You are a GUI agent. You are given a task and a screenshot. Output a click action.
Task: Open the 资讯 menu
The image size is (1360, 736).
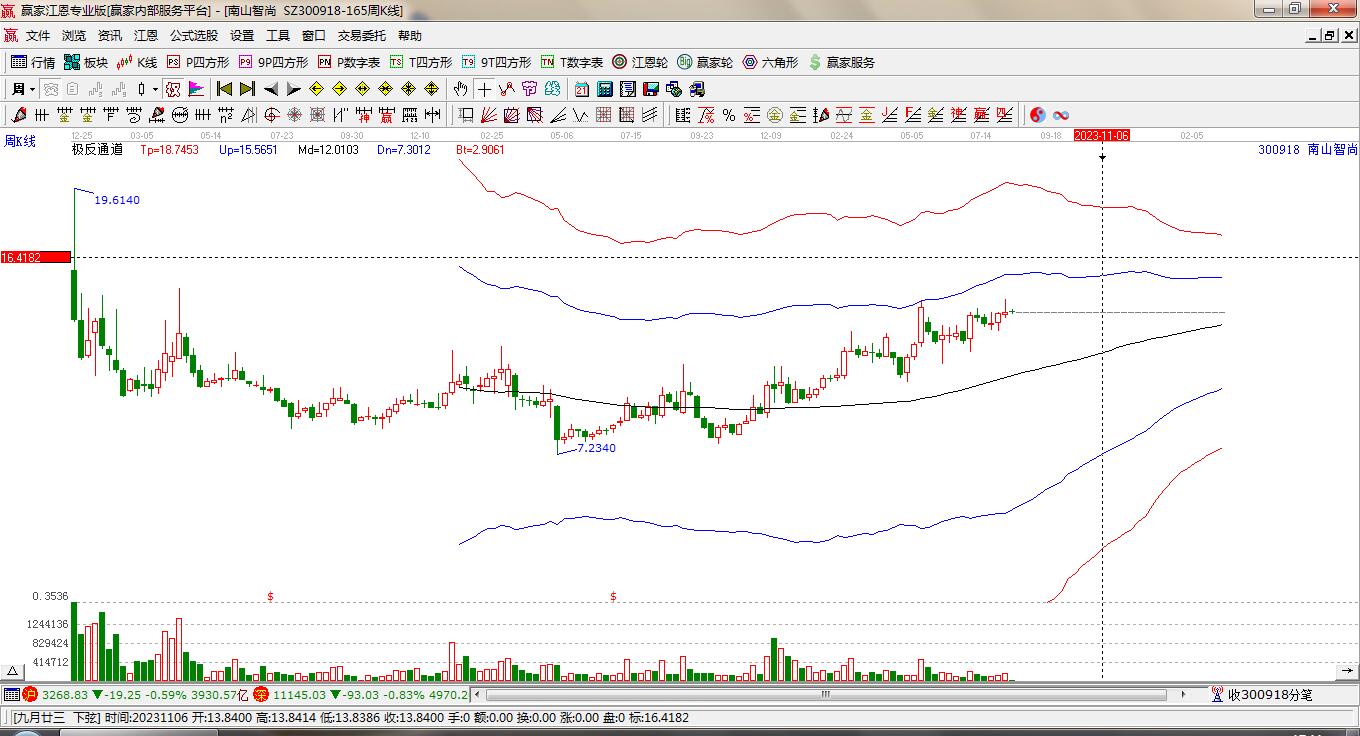click(x=110, y=36)
